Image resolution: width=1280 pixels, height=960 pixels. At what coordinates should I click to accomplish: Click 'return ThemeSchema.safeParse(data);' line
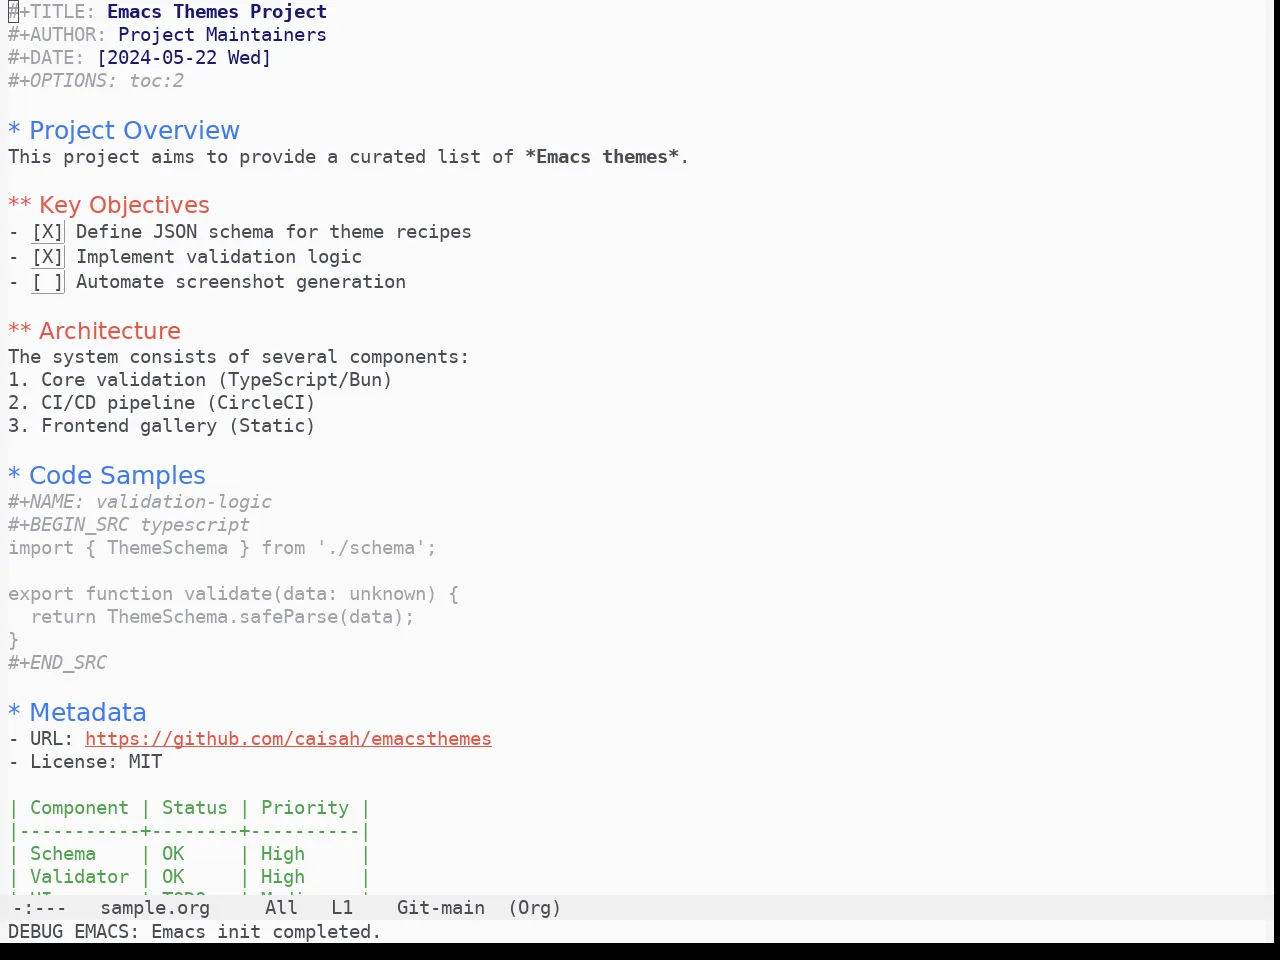point(222,617)
